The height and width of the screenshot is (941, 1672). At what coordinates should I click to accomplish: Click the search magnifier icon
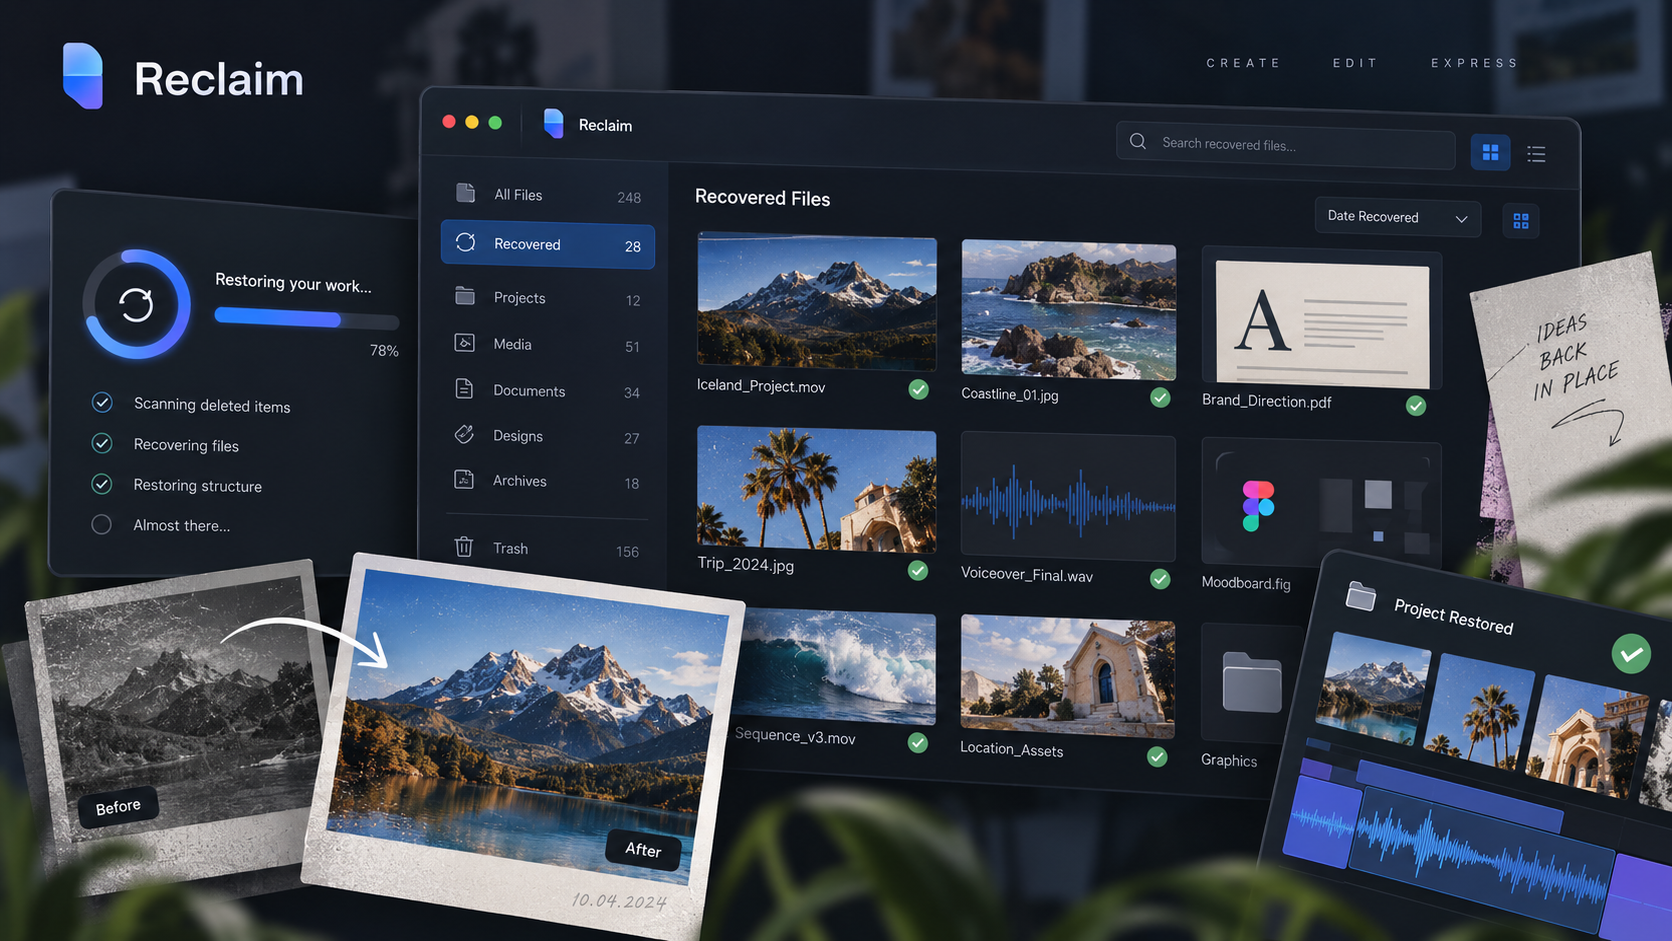click(1138, 141)
